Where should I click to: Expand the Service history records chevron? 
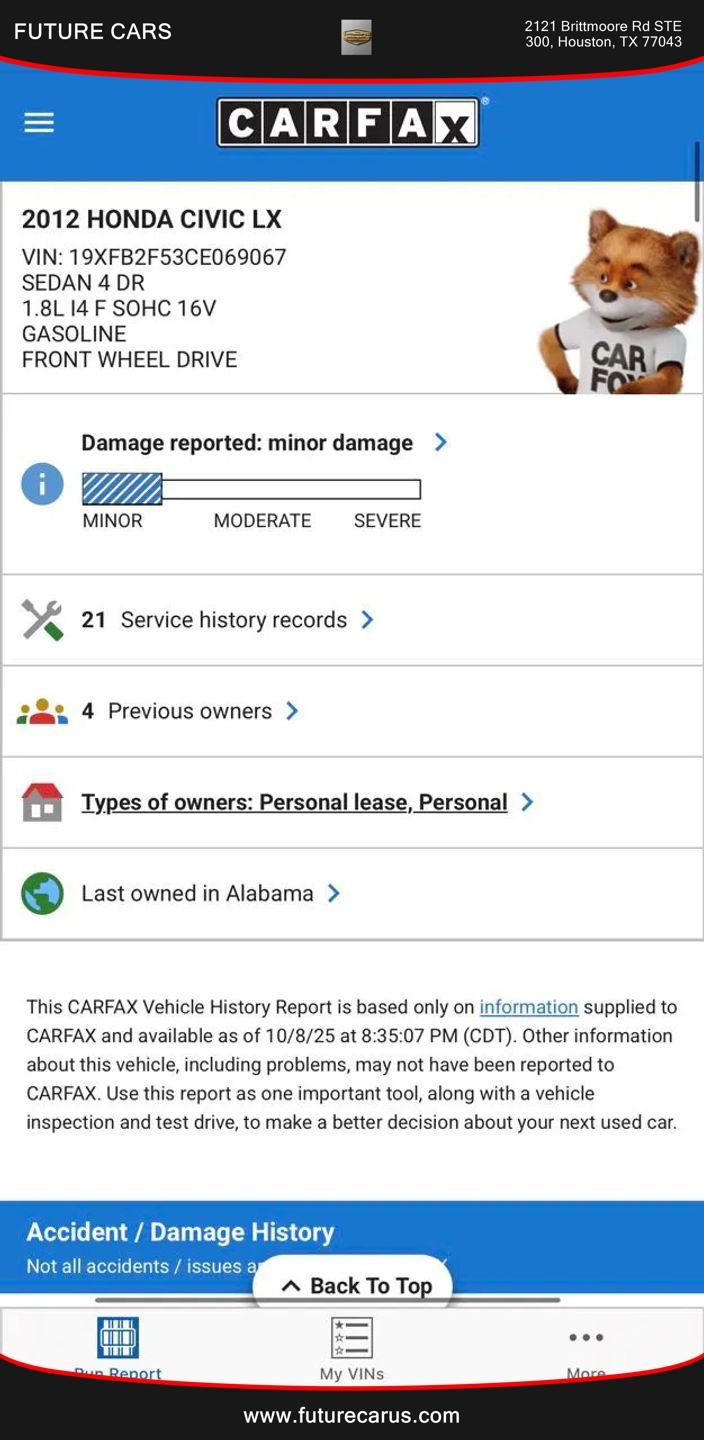pyautogui.click(x=367, y=620)
